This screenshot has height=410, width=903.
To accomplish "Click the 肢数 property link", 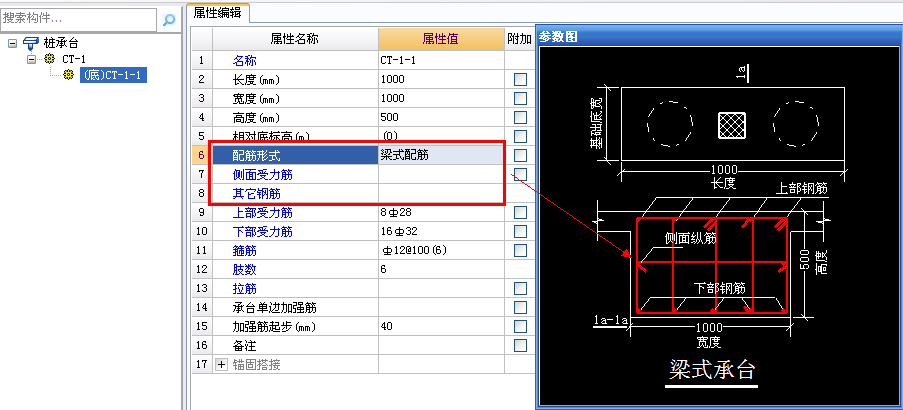I will pyautogui.click(x=245, y=269).
